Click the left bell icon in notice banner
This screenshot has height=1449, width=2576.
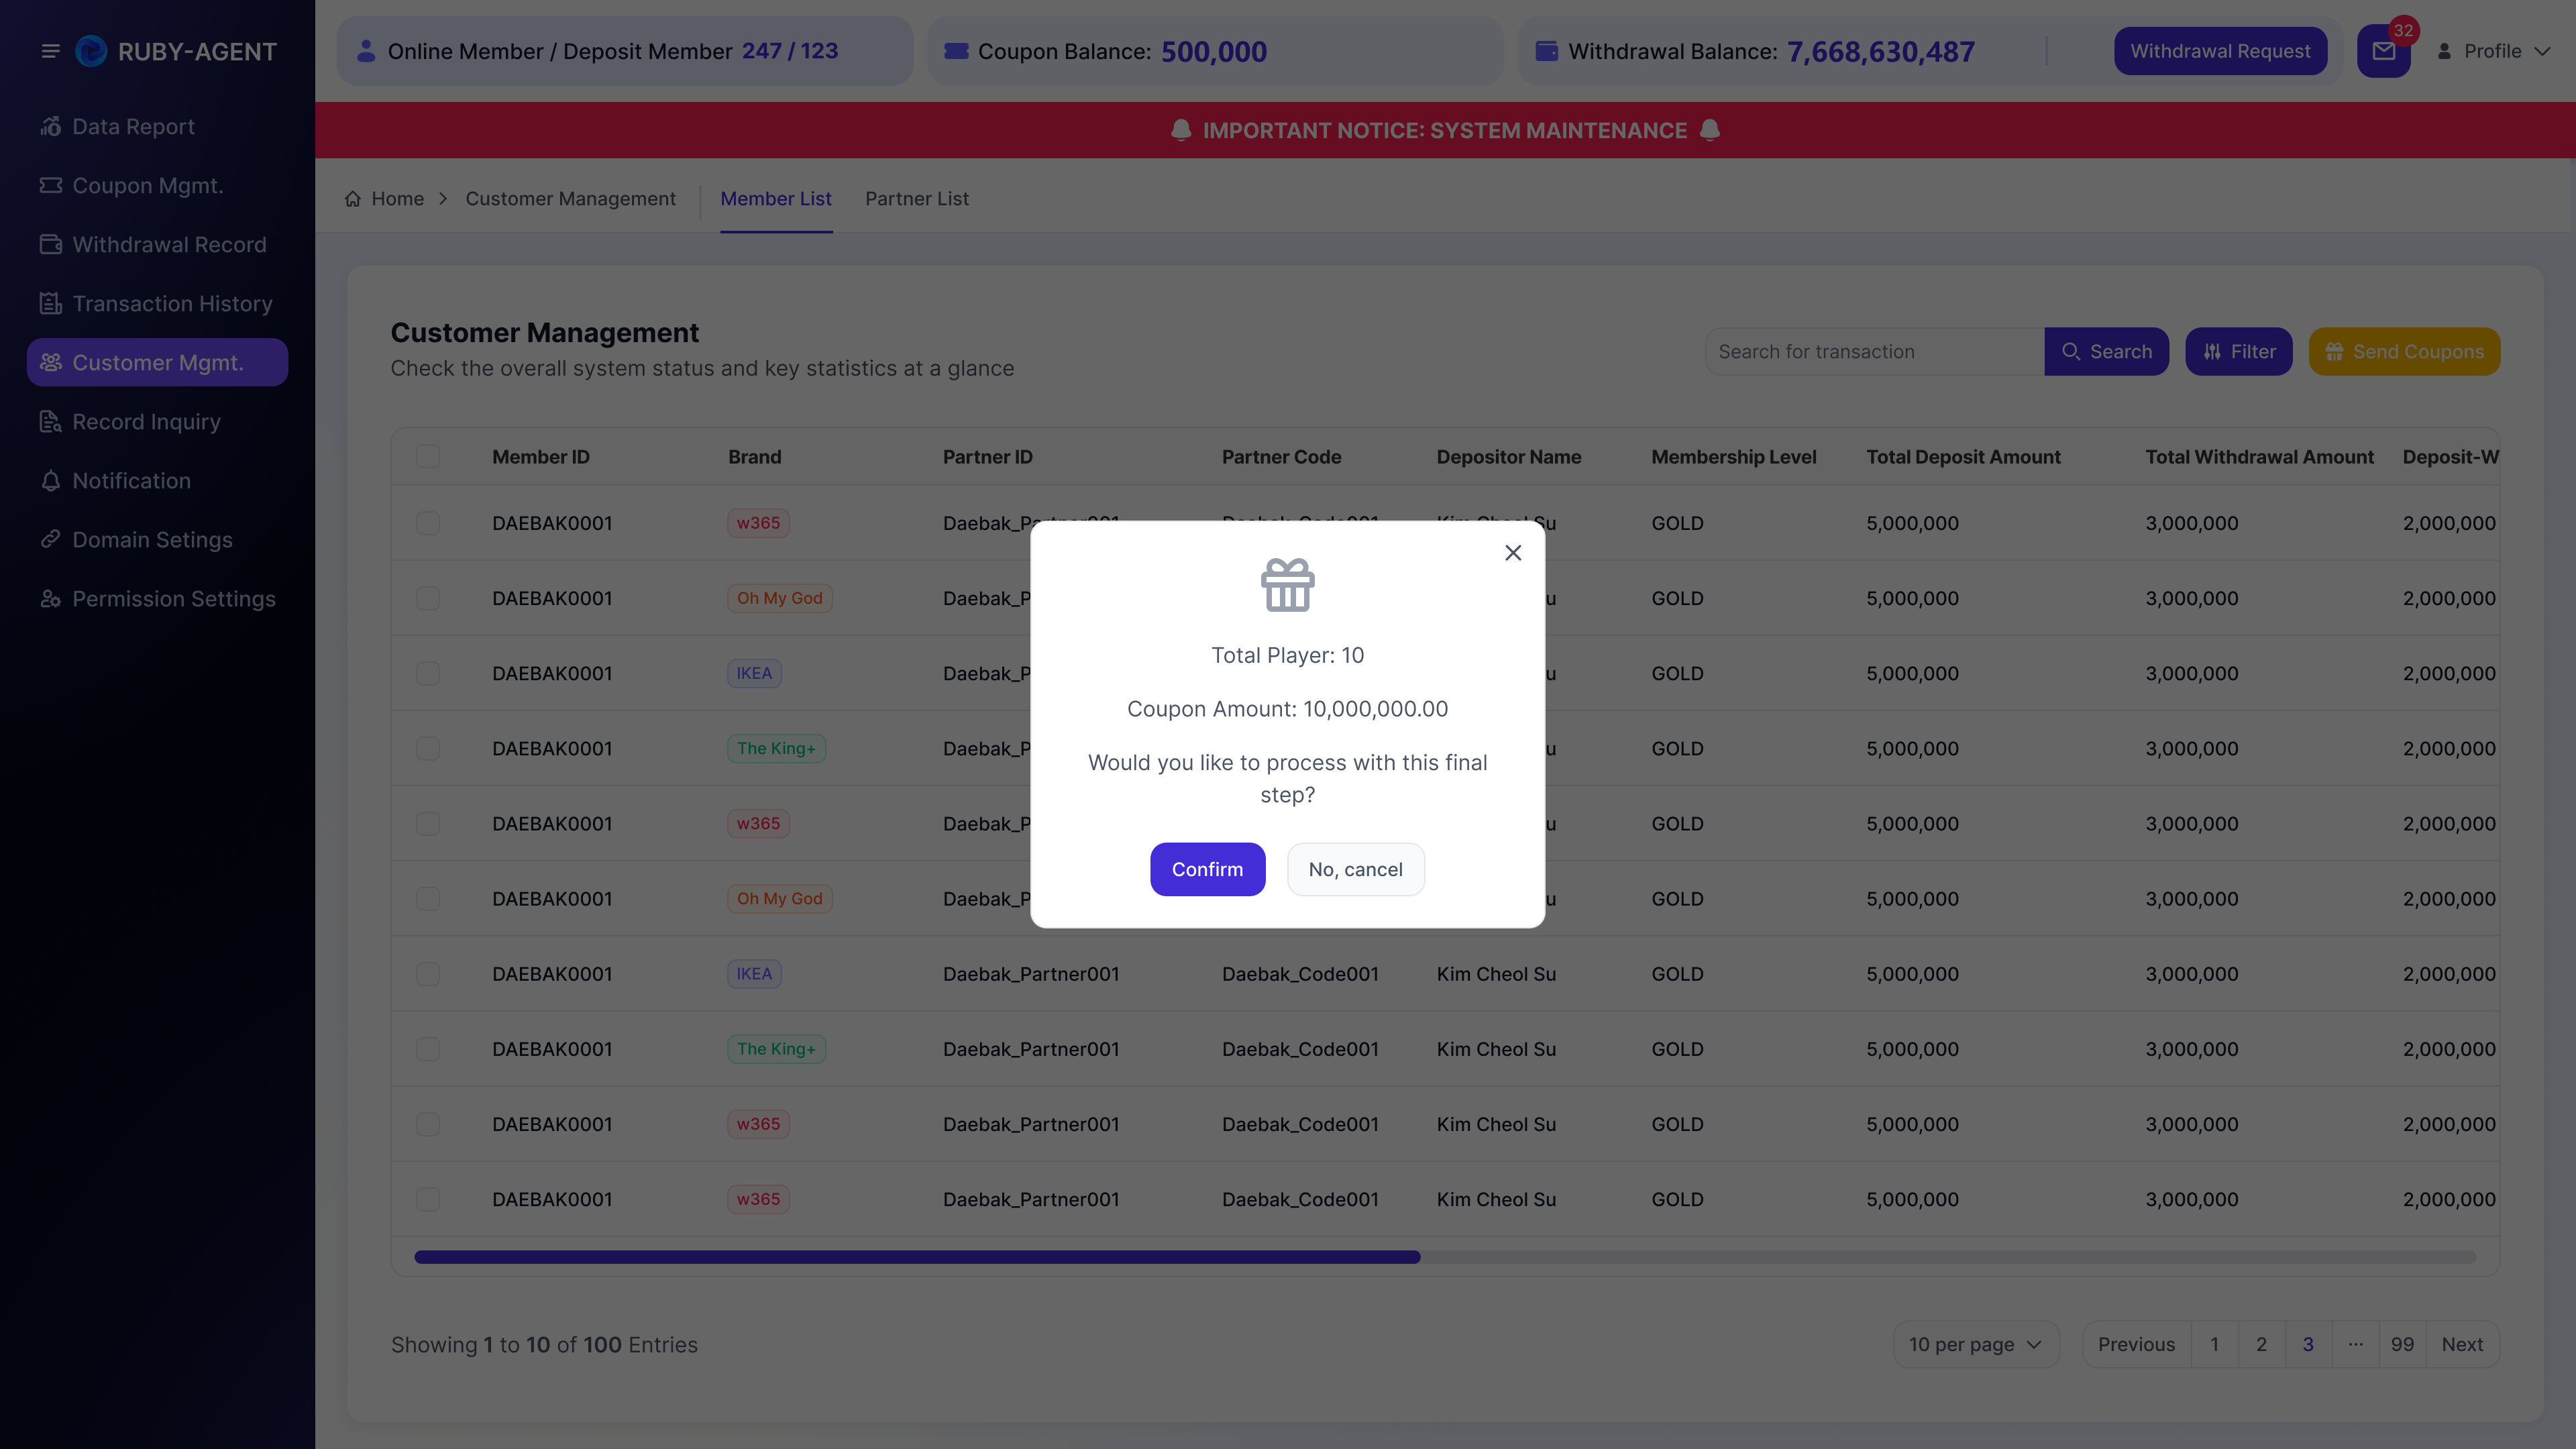(x=1181, y=130)
